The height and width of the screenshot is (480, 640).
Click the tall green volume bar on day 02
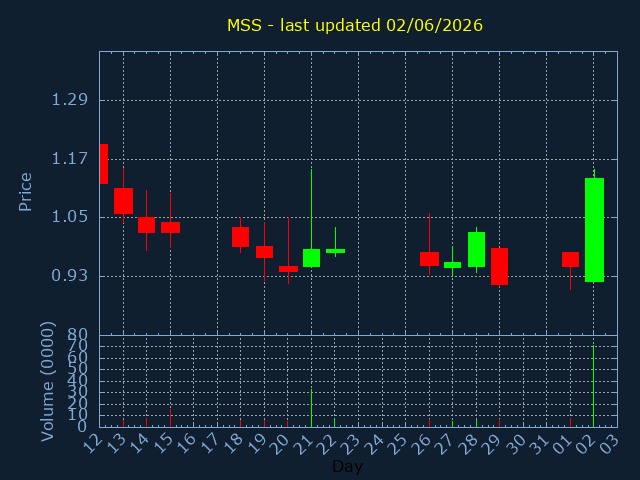(593, 386)
